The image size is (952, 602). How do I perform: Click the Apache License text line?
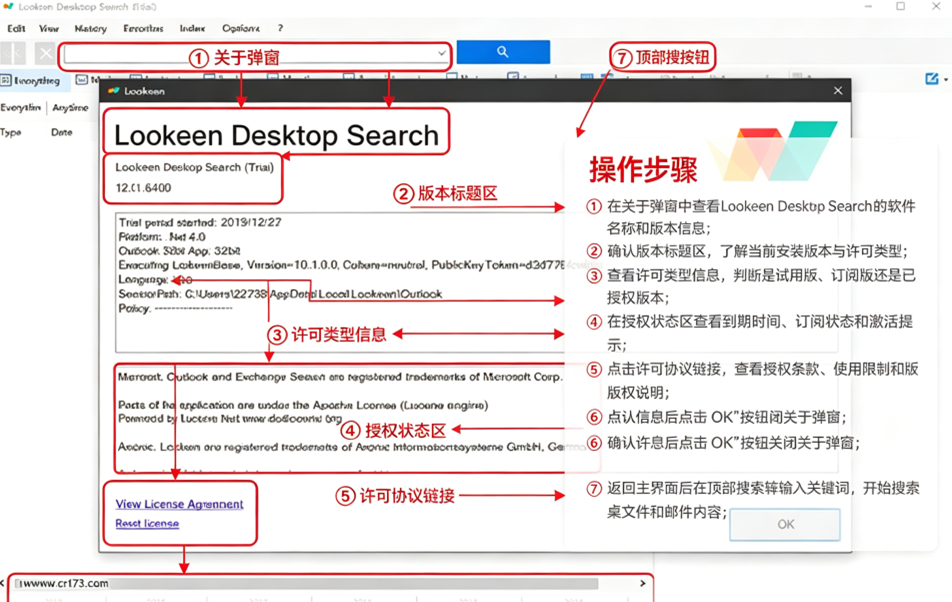pos(303,405)
